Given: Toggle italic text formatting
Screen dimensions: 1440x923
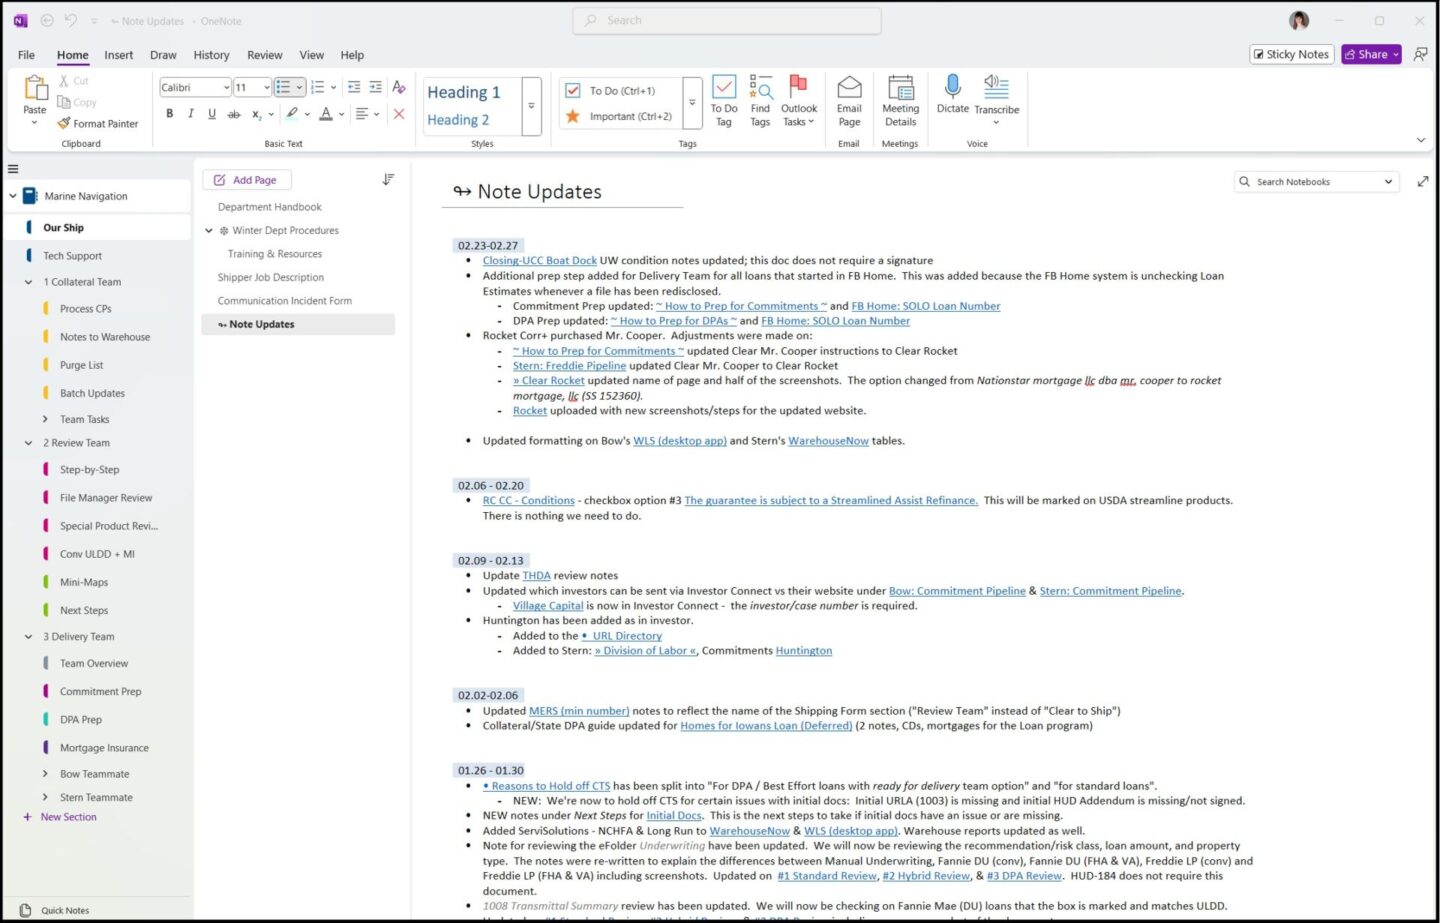Looking at the screenshot, I should coord(191,114).
